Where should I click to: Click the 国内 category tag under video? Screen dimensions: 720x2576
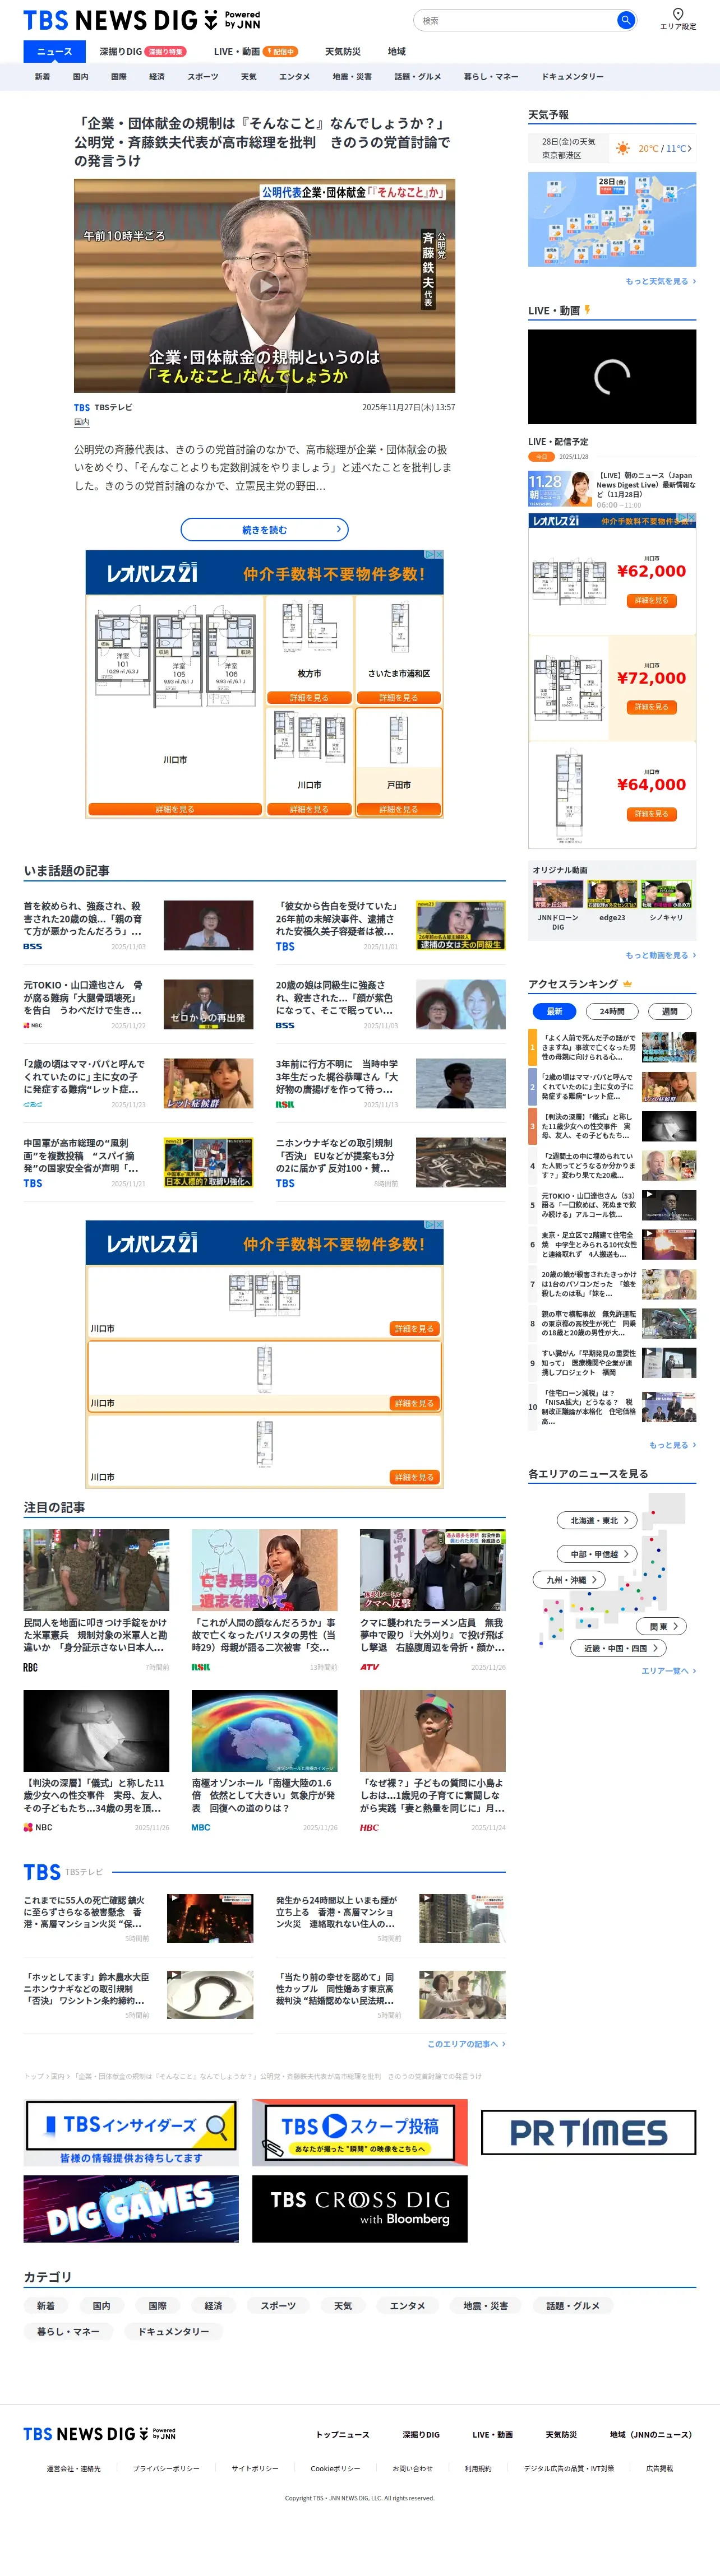click(x=82, y=422)
